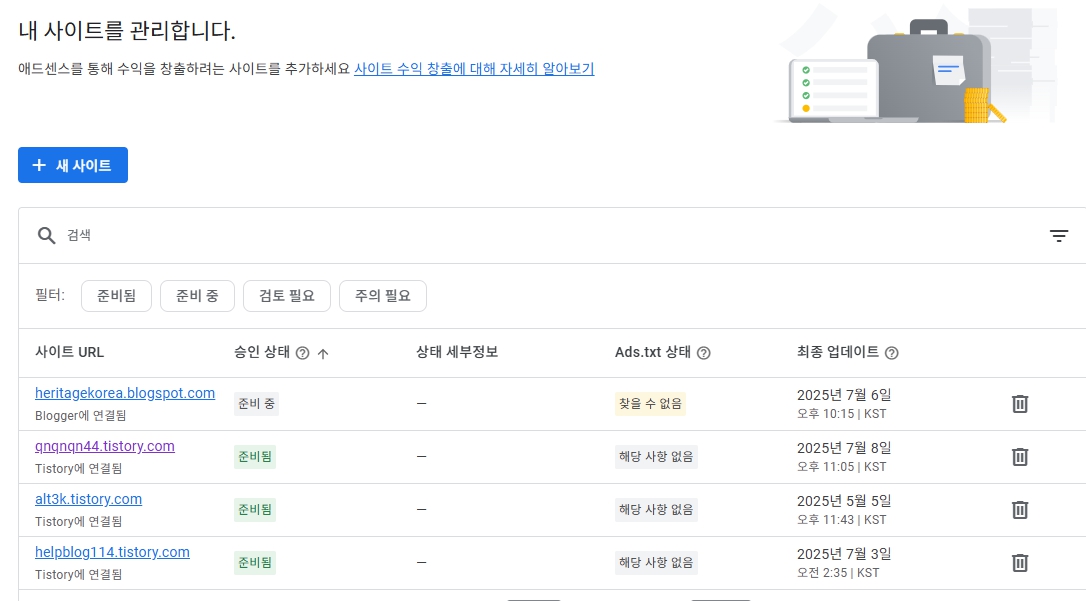Click the time 오후 11:05 | KST
Viewport: 1086px width, 601px height.
[842, 467]
